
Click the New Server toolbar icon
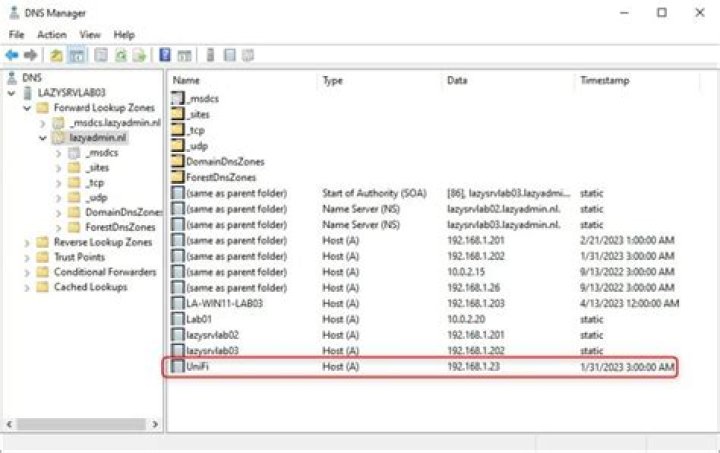click(x=210, y=55)
